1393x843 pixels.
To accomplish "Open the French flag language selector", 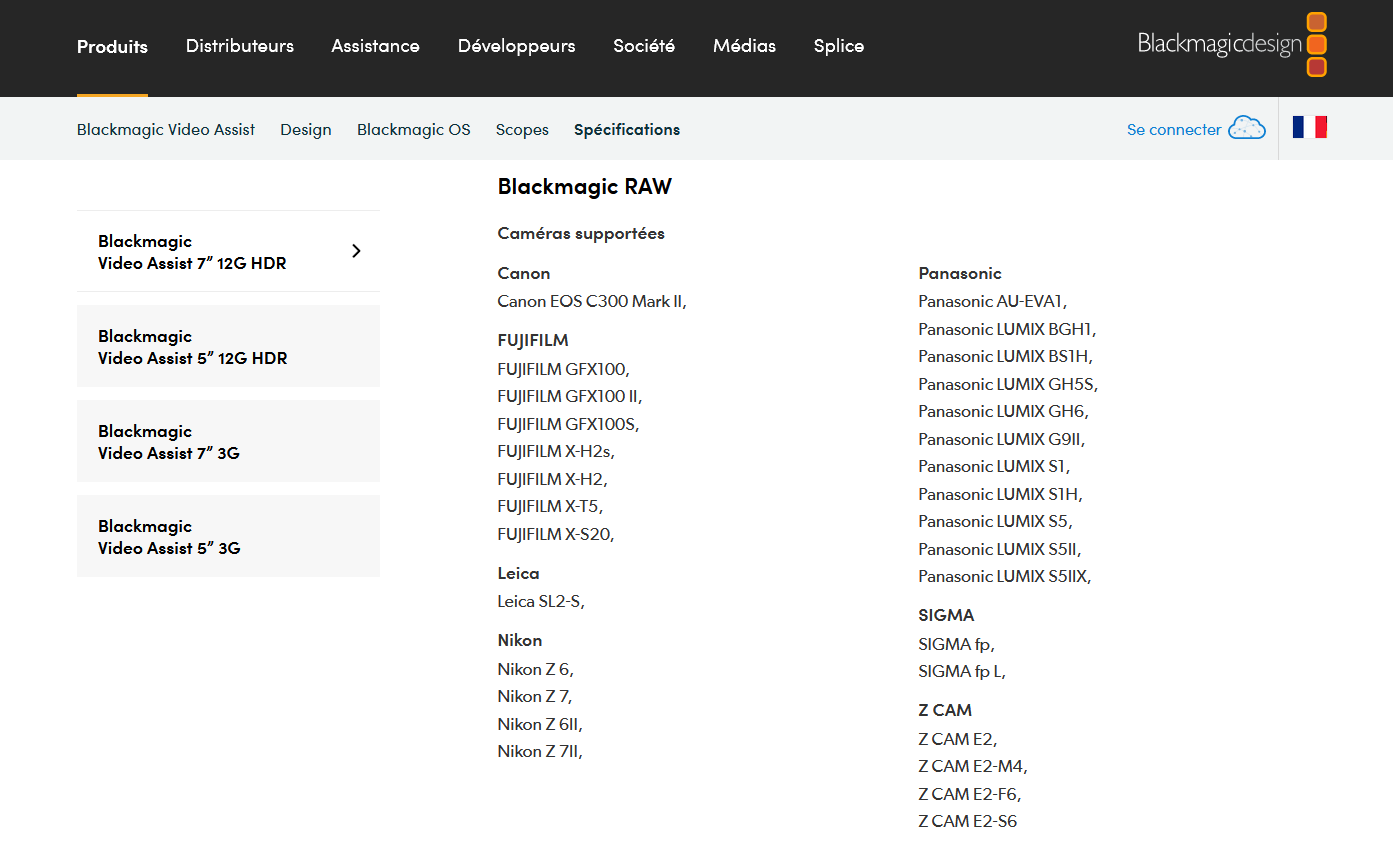I will [x=1309, y=127].
